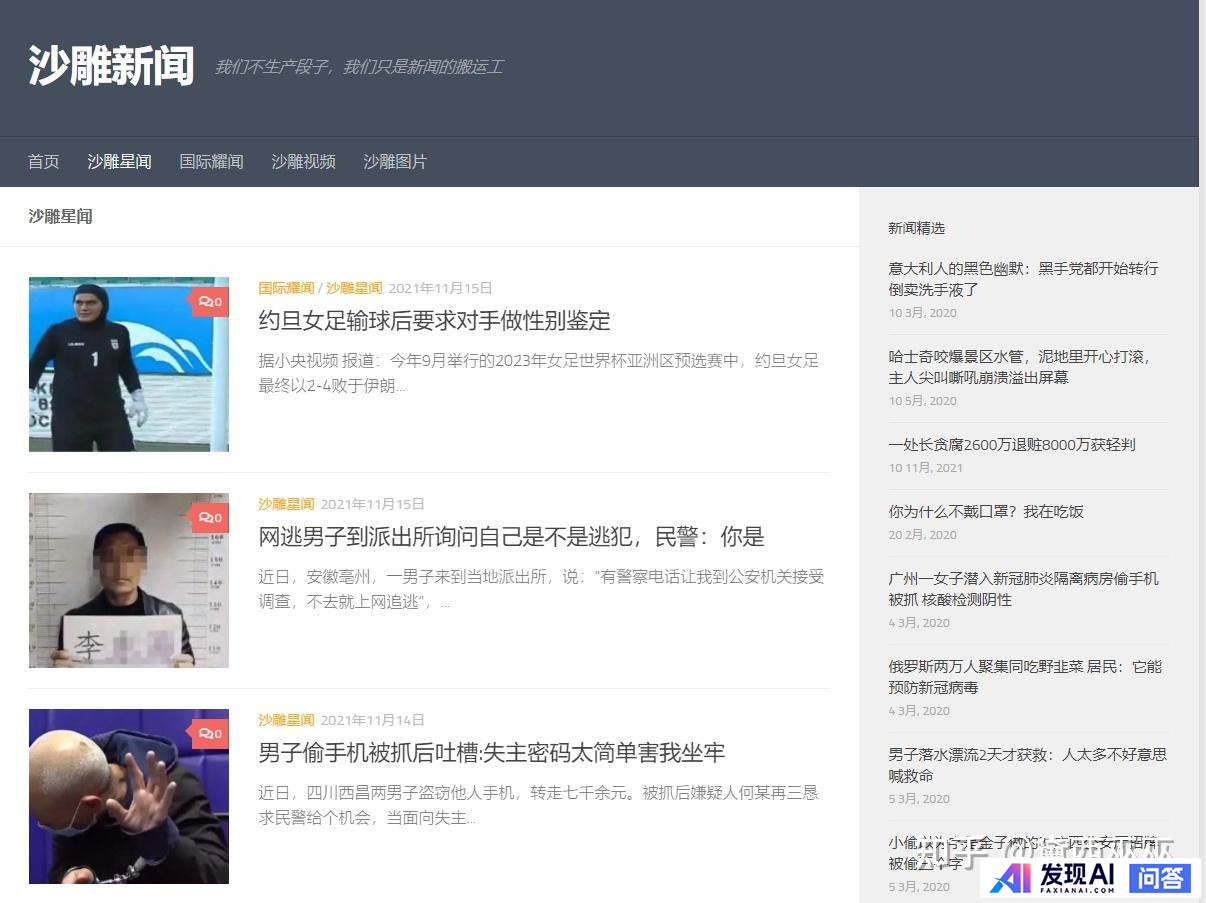Viewport: 1206px width, 903px height.
Task: Open sidebar link 你为什么不戴口罩？我在吃饭
Action: [985, 511]
